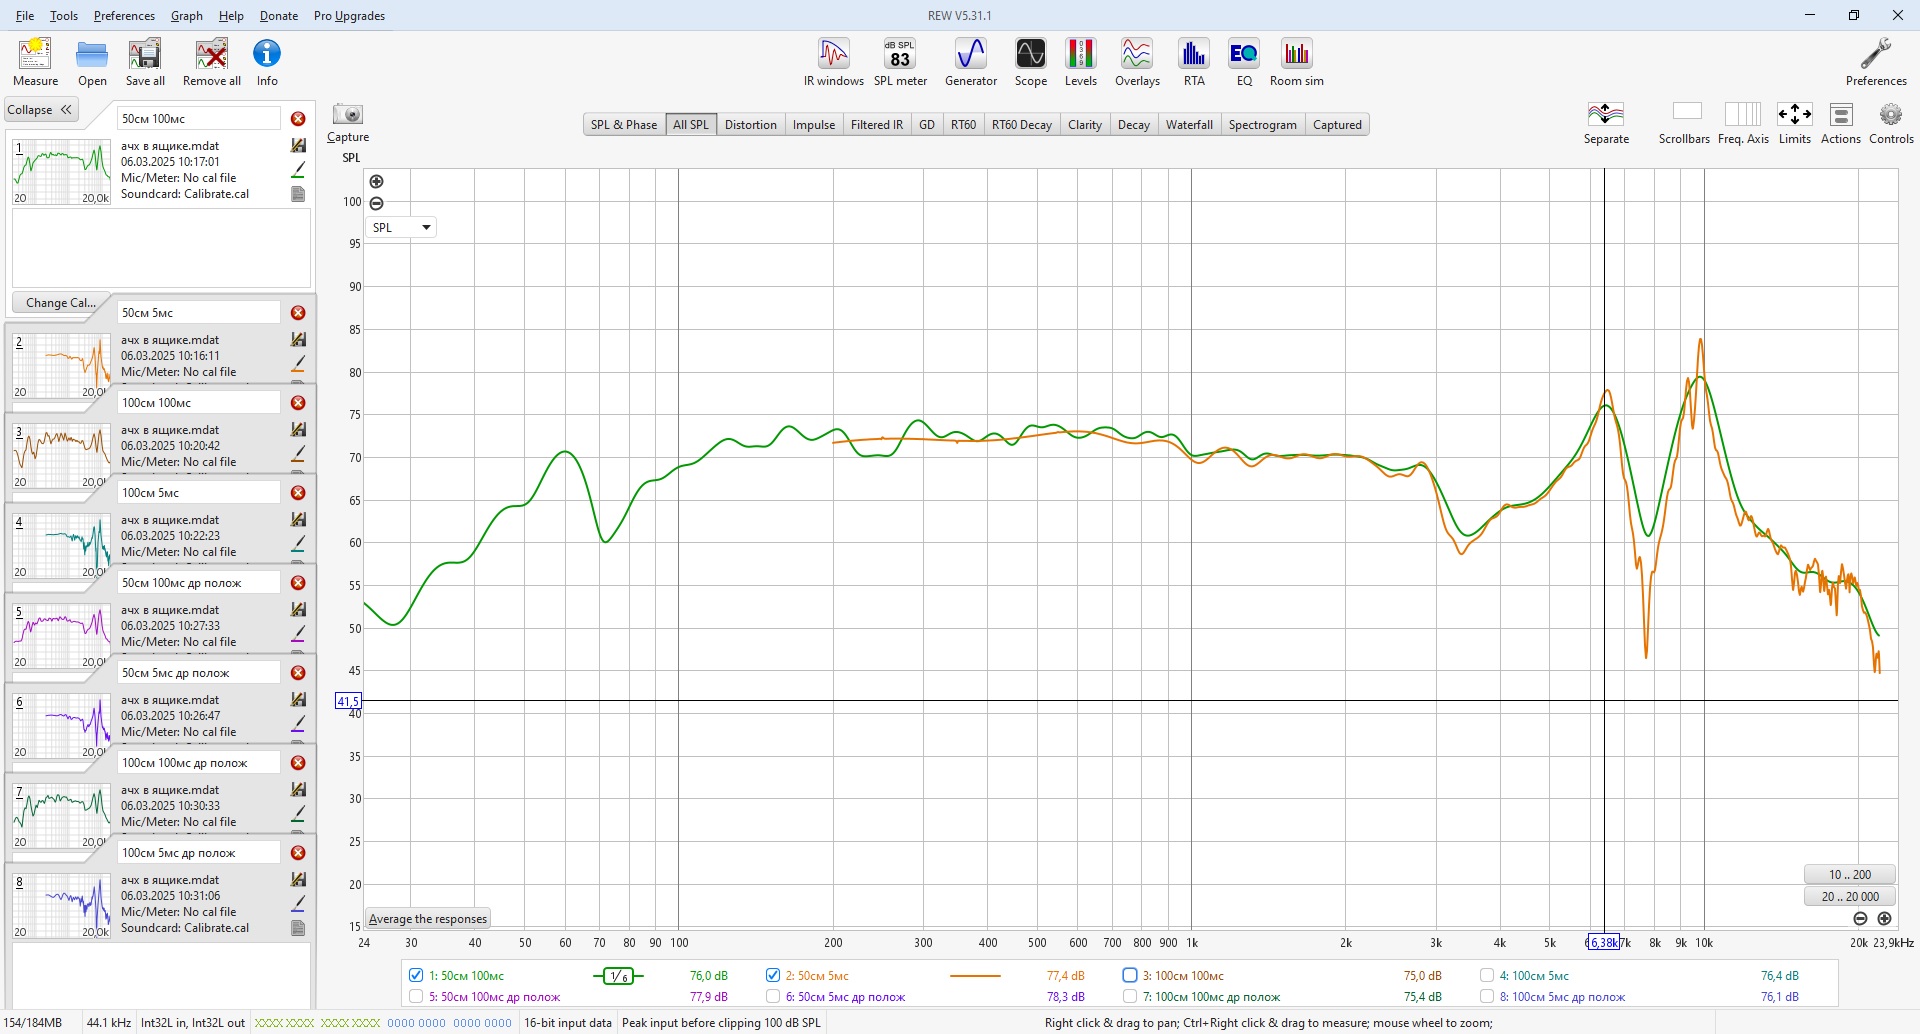Zoom out the SPL axis with the top-left minus
The image size is (1920, 1034).
tap(376, 203)
